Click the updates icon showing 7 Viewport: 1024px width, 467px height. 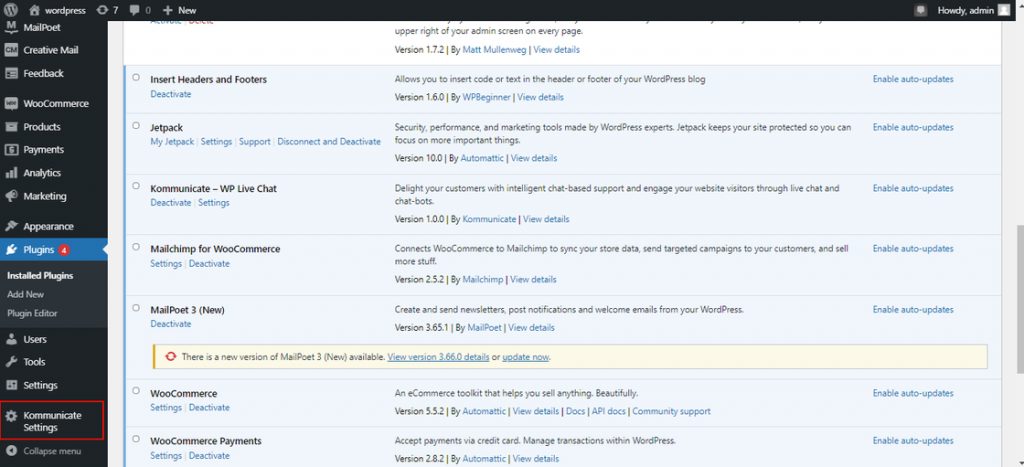[103, 10]
